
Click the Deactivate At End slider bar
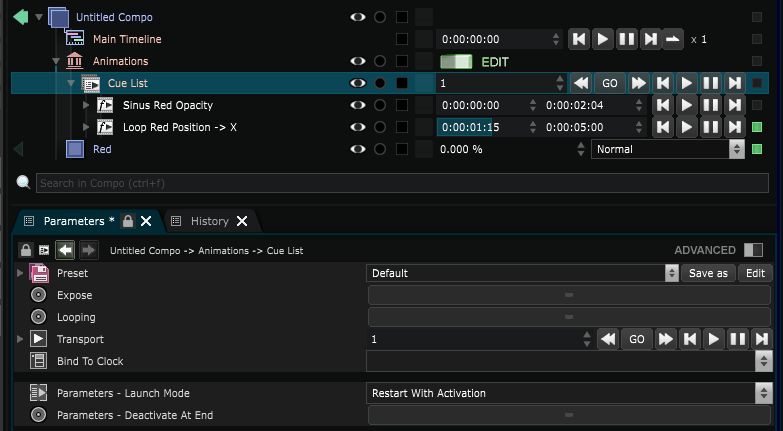click(x=569, y=415)
